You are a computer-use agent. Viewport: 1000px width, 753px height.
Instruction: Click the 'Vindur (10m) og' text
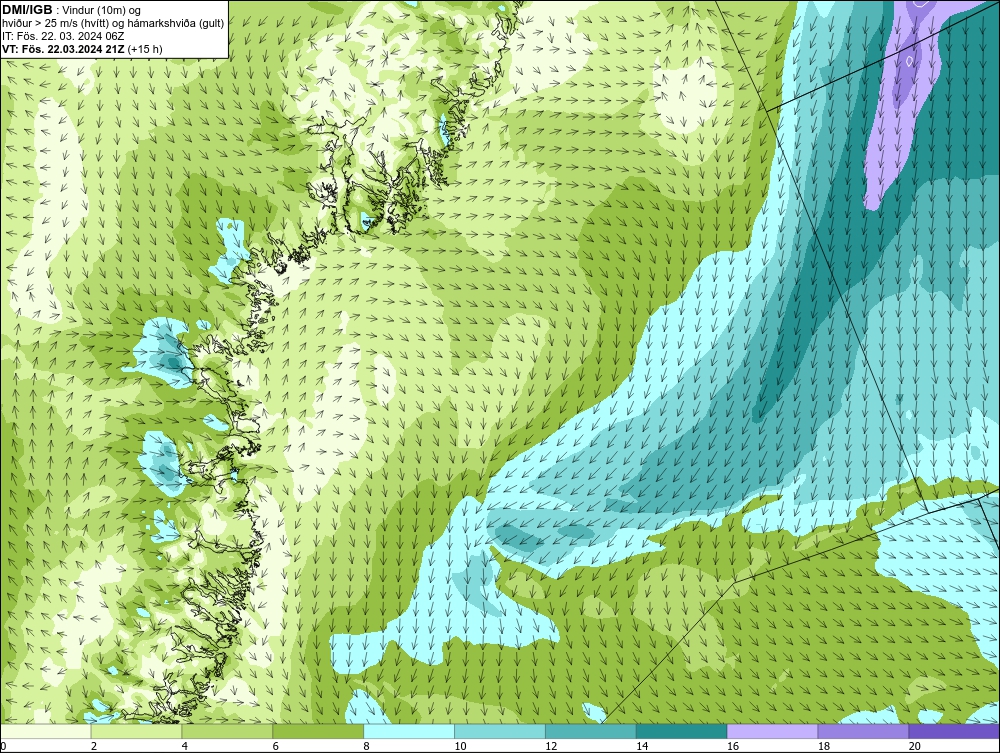pyautogui.click(x=102, y=10)
